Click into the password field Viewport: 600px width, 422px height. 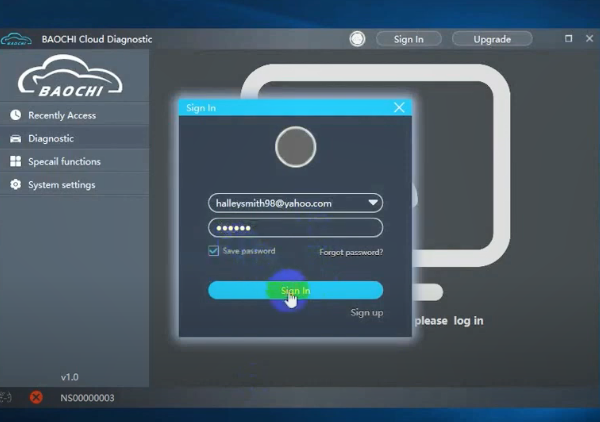coord(295,228)
